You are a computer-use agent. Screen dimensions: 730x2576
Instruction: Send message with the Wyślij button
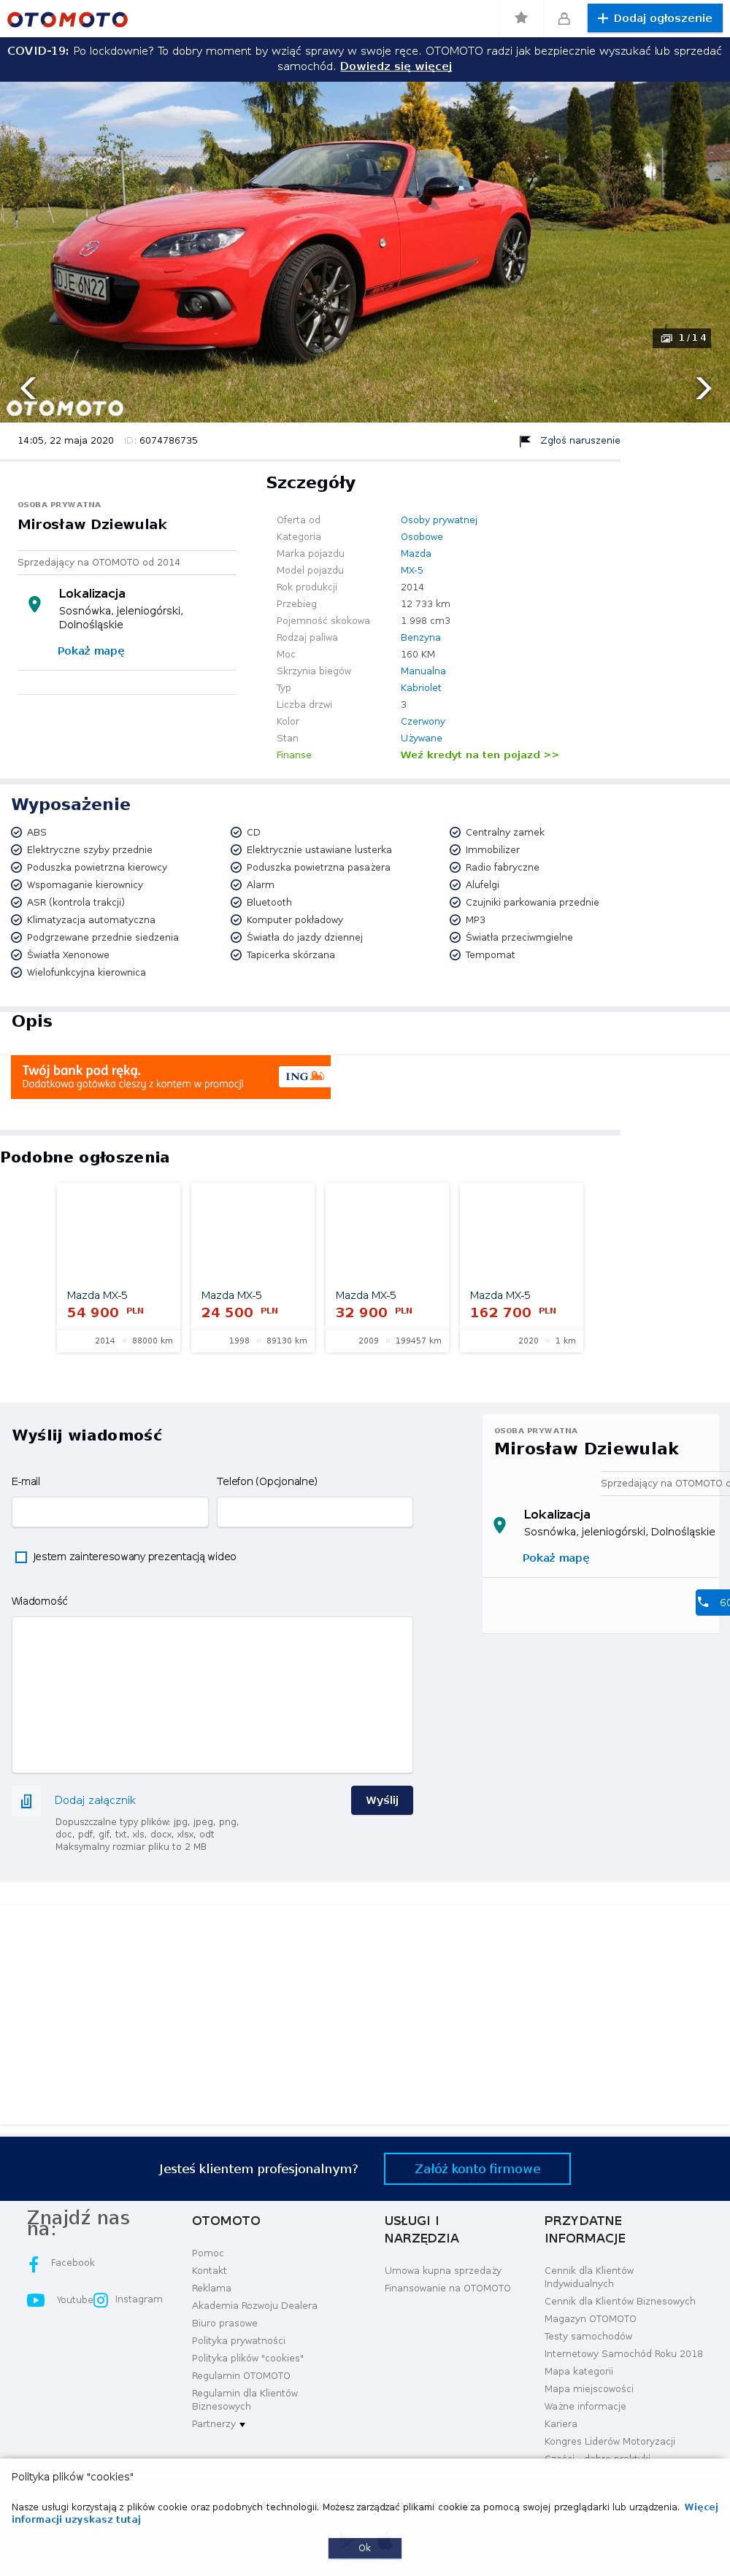pyautogui.click(x=382, y=1800)
